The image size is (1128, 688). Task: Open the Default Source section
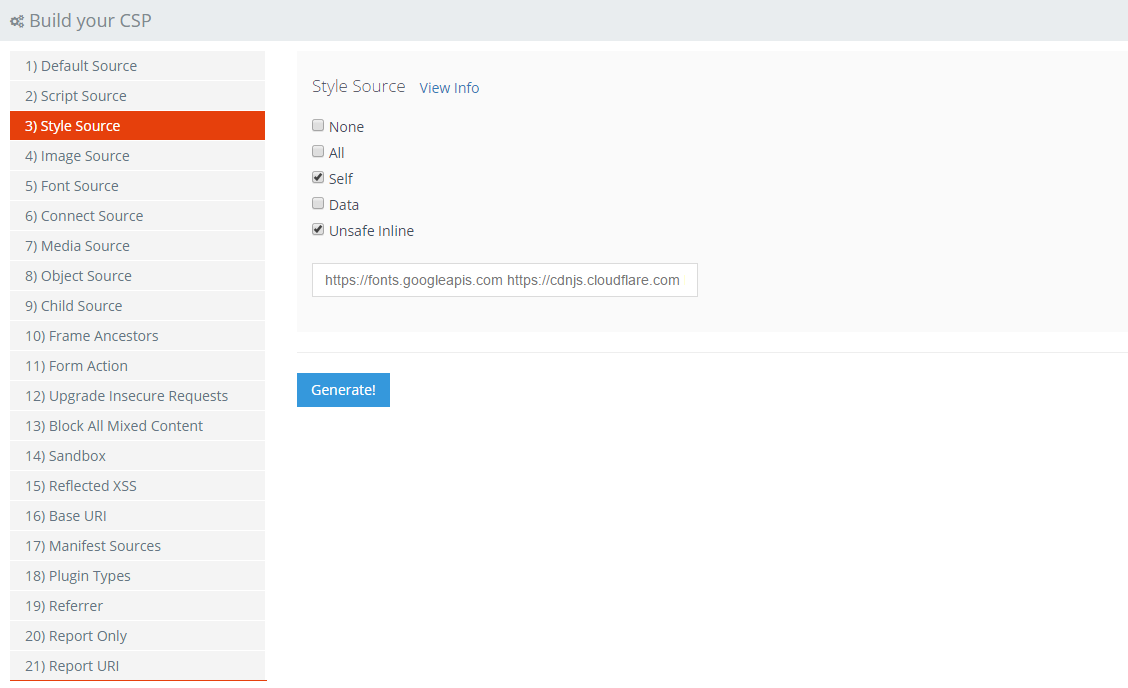(x=137, y=66)
